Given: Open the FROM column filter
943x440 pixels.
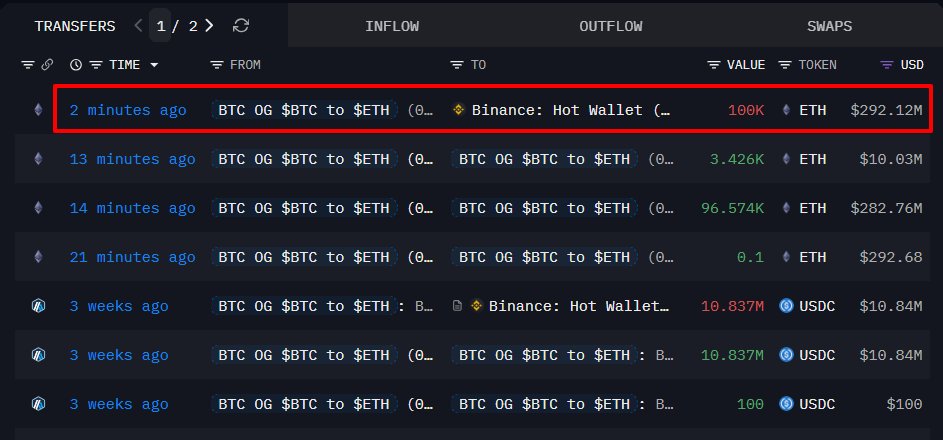Looking at the screenshot, I should click(x=217, y=65).
